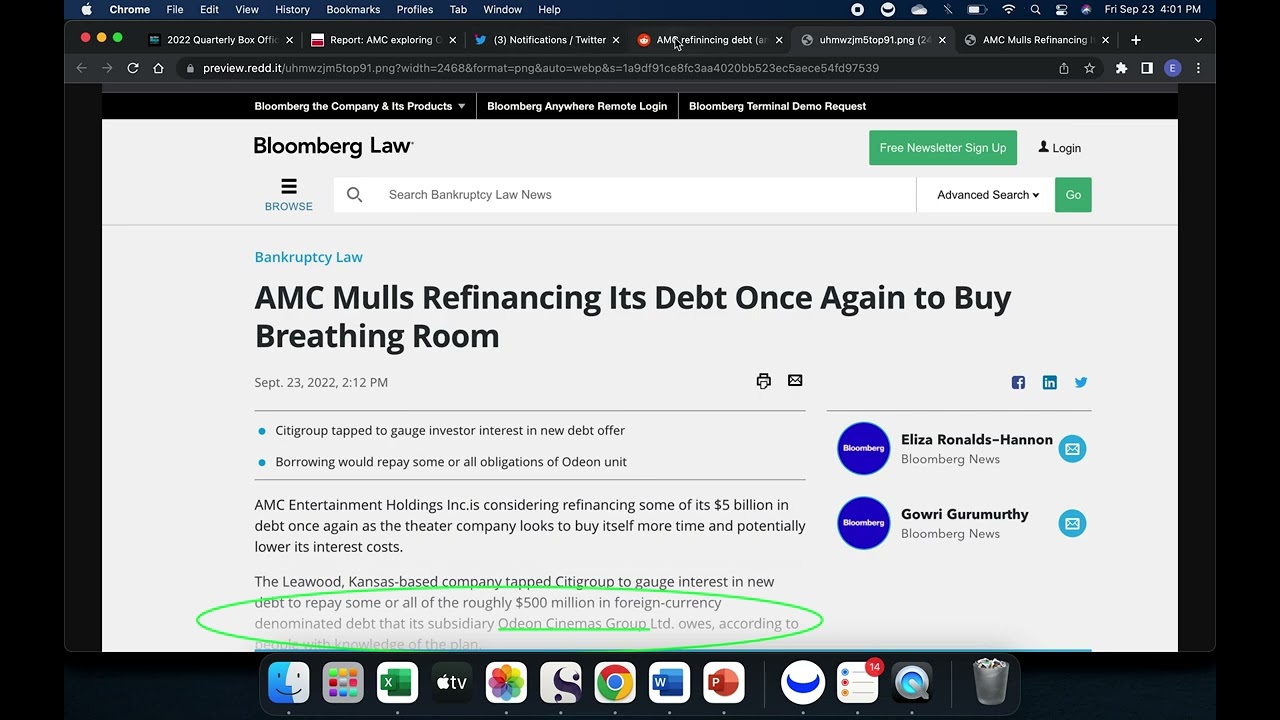The height and width of the screenshot is (720, 1280).
Task: Click the green Go button
Action: click(x=1073, y=195)
